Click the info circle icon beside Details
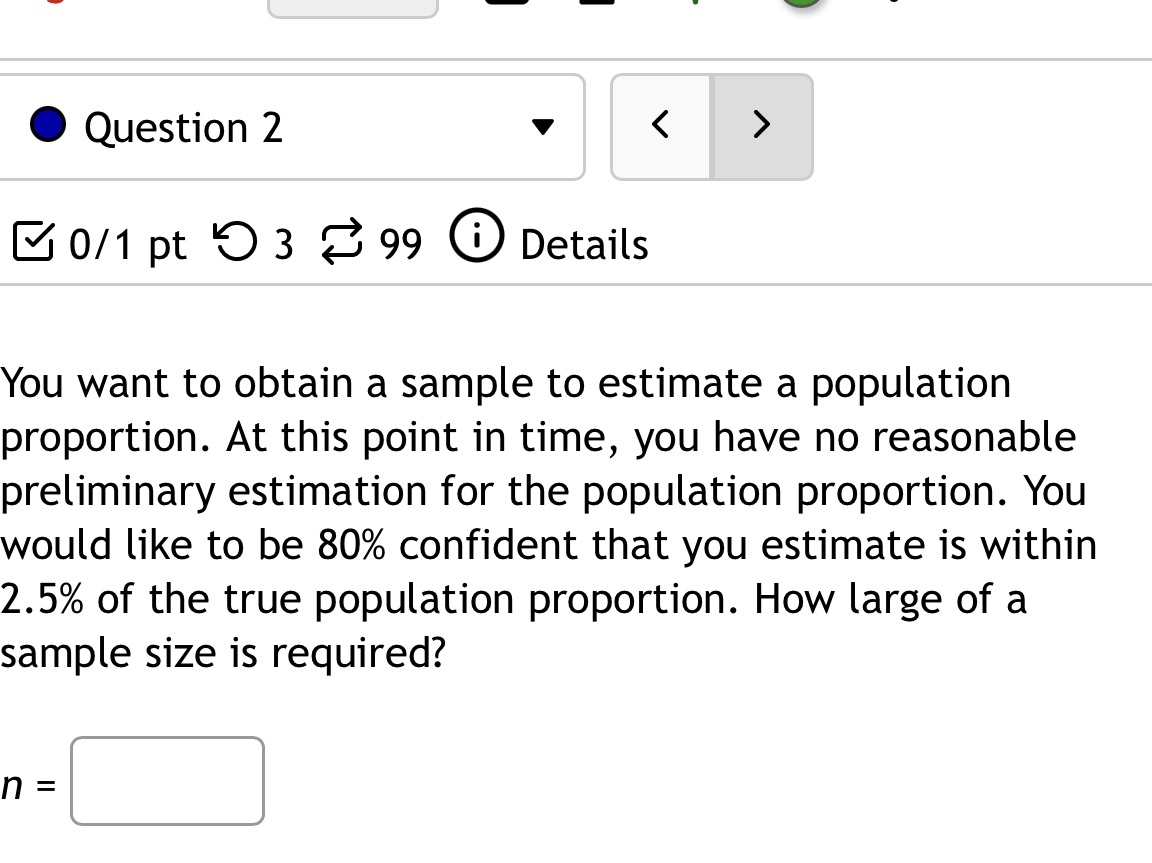Viewport: 1152px width, 863px height. tap(477, 238)
